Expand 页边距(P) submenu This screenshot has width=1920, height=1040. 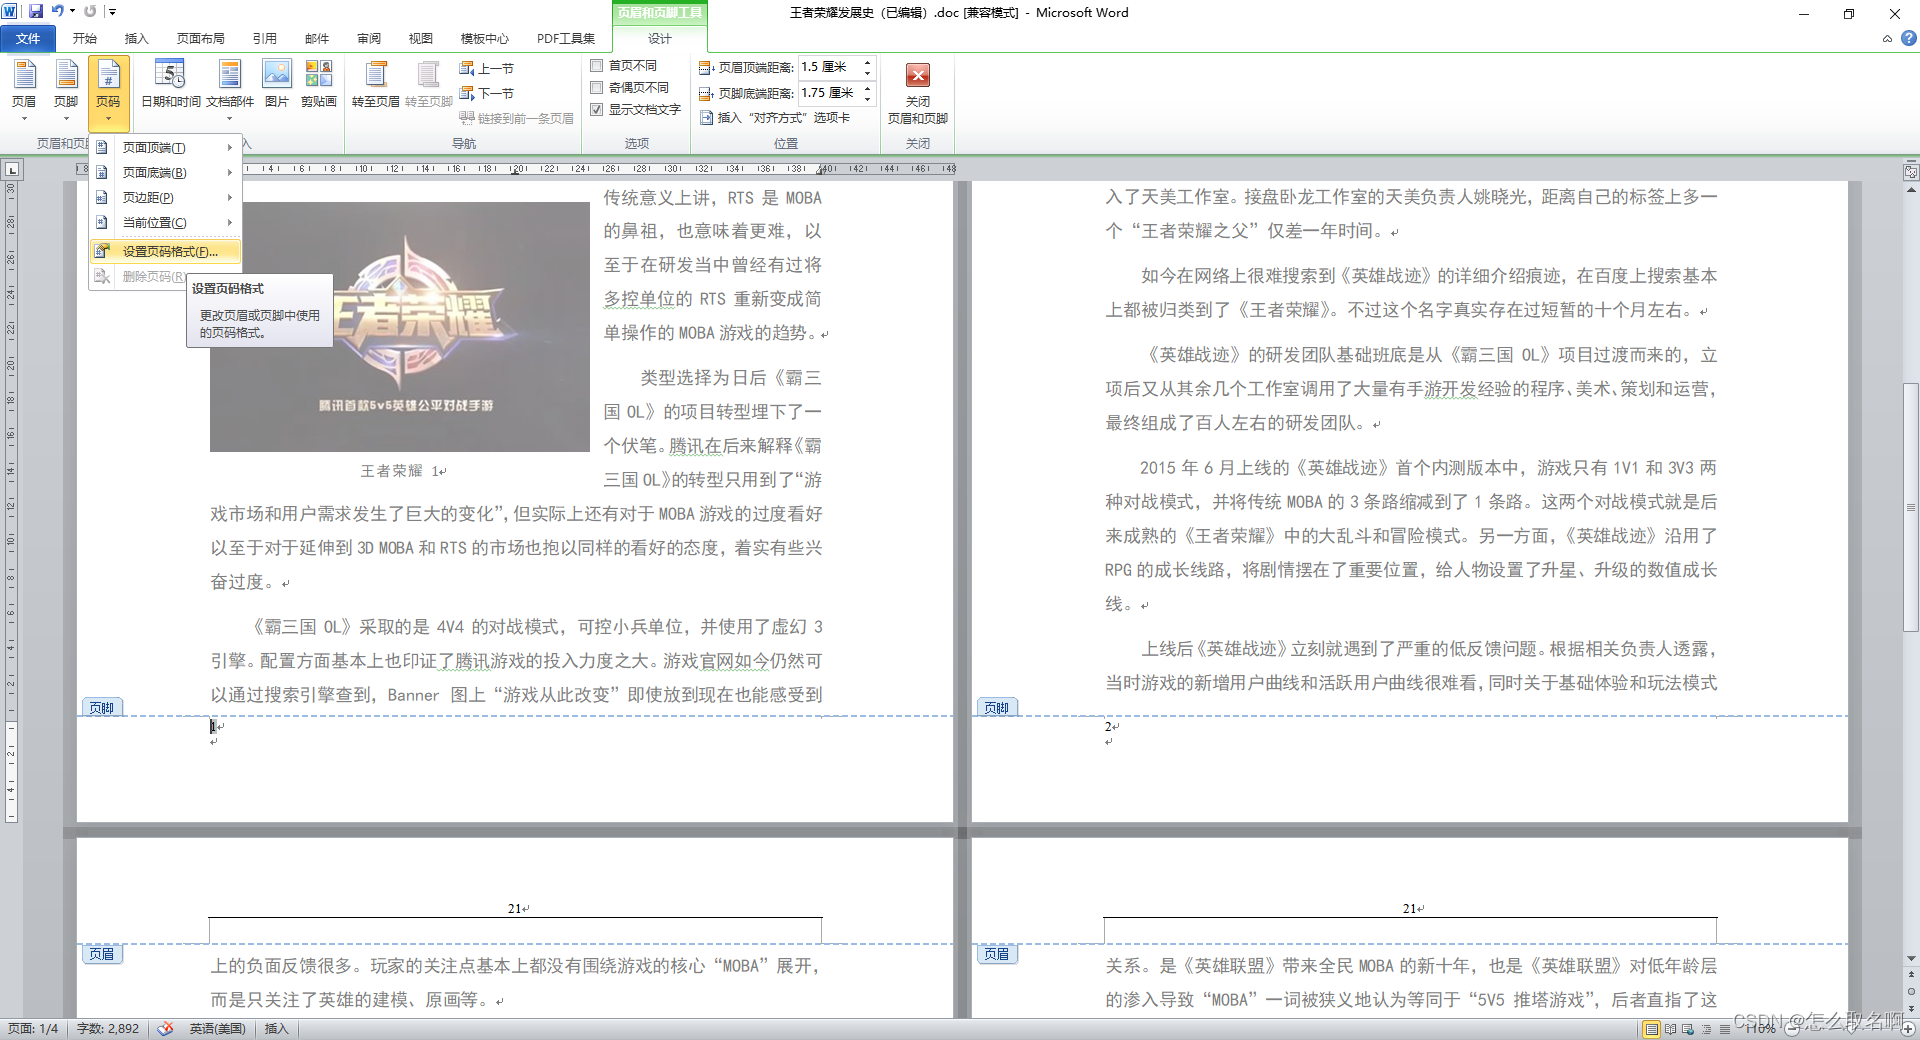[166, 198]
